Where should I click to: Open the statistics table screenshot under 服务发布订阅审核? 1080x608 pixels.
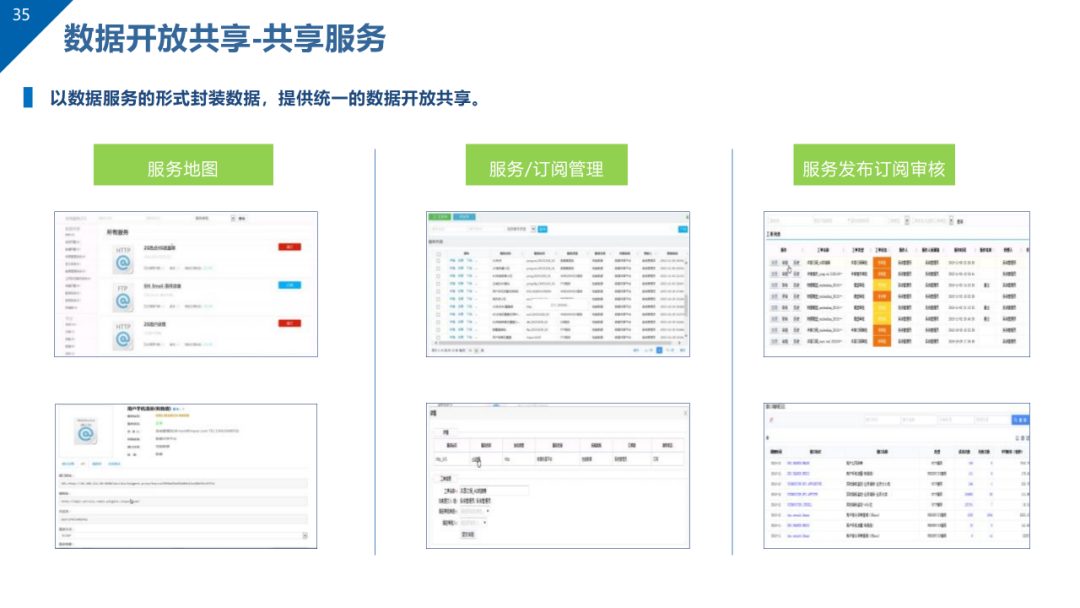click(897, 476)
